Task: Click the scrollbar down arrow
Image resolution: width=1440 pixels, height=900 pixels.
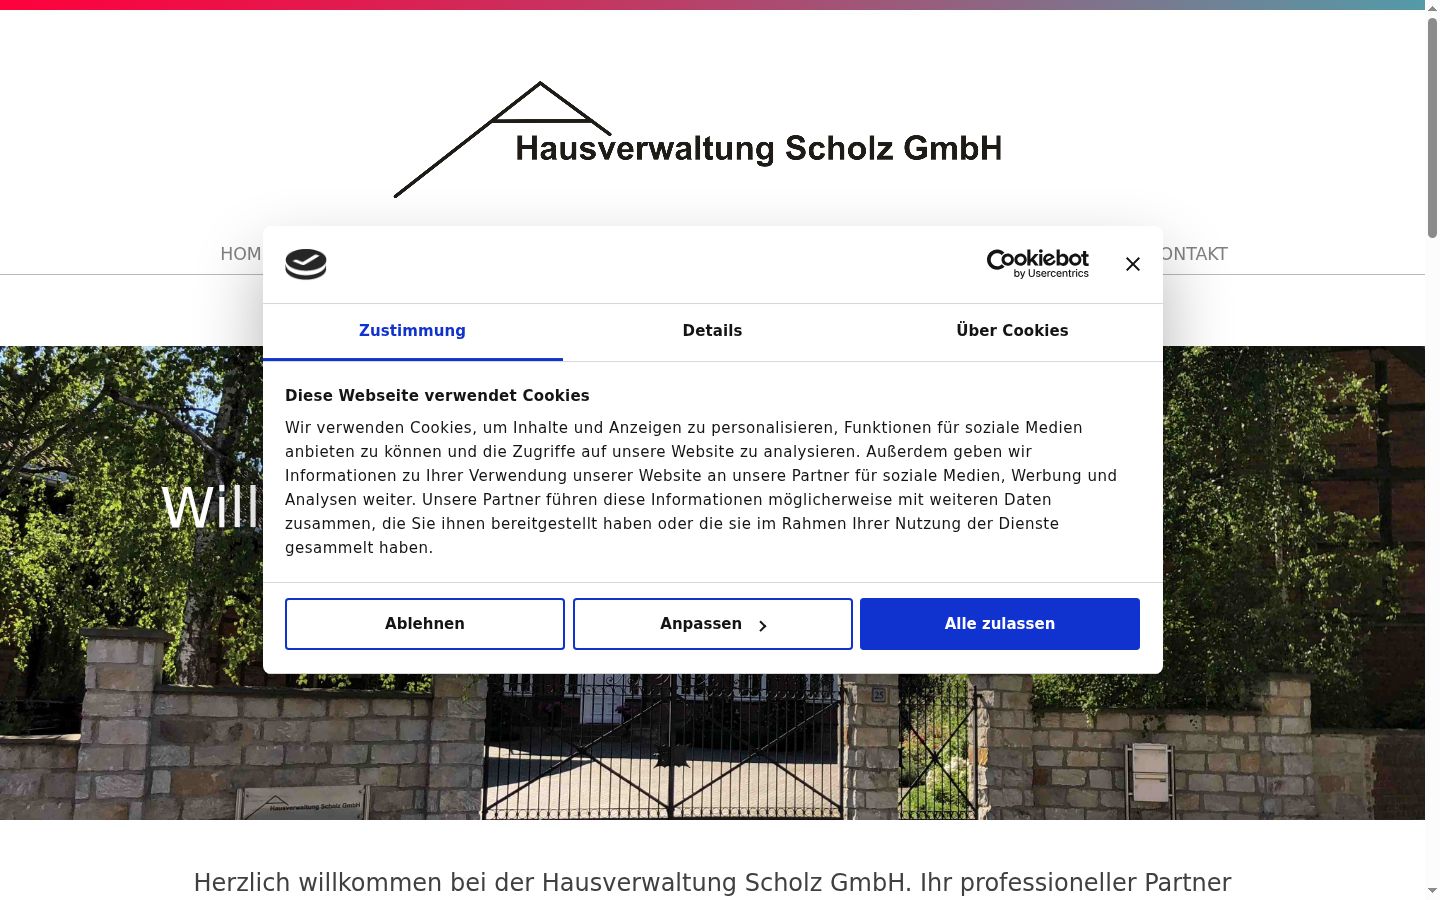Action: (1432, 891)
